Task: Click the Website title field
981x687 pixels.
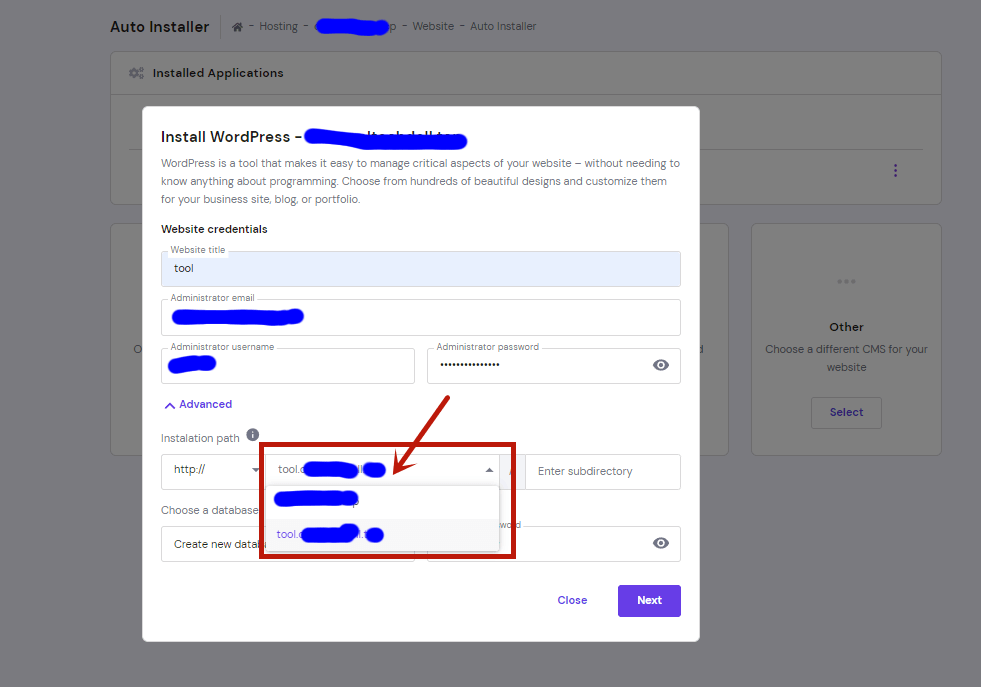Action: (420, 269)
